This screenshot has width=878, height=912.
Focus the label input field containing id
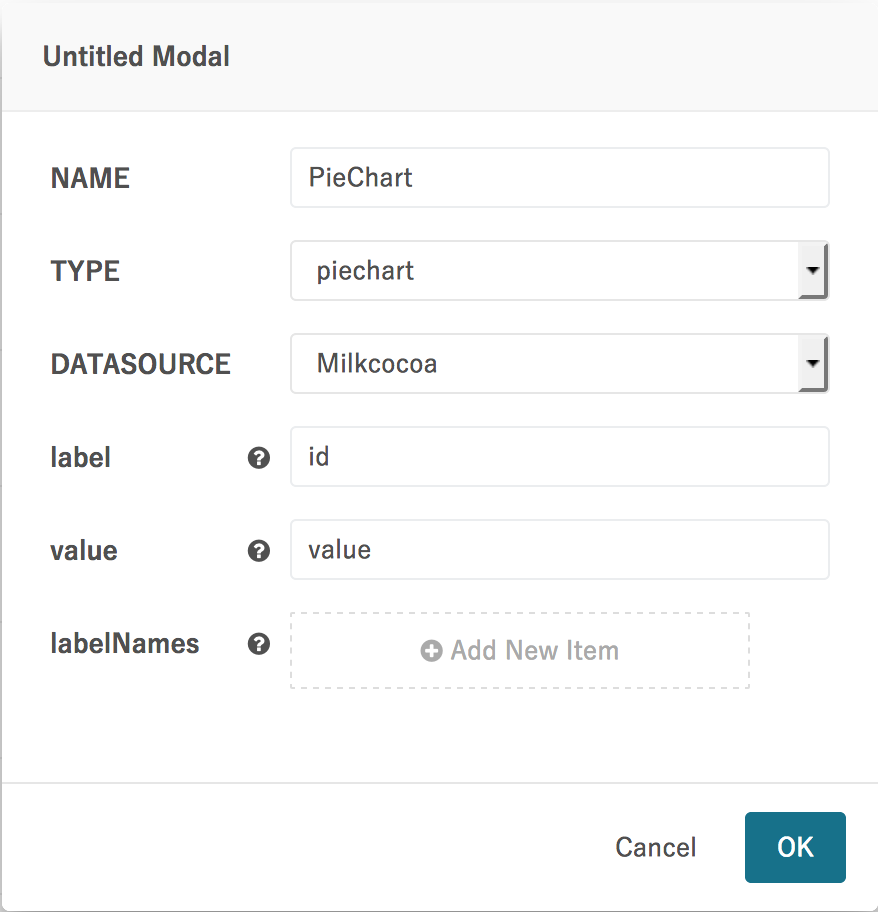pyautogui.click(x=559, y=457)
